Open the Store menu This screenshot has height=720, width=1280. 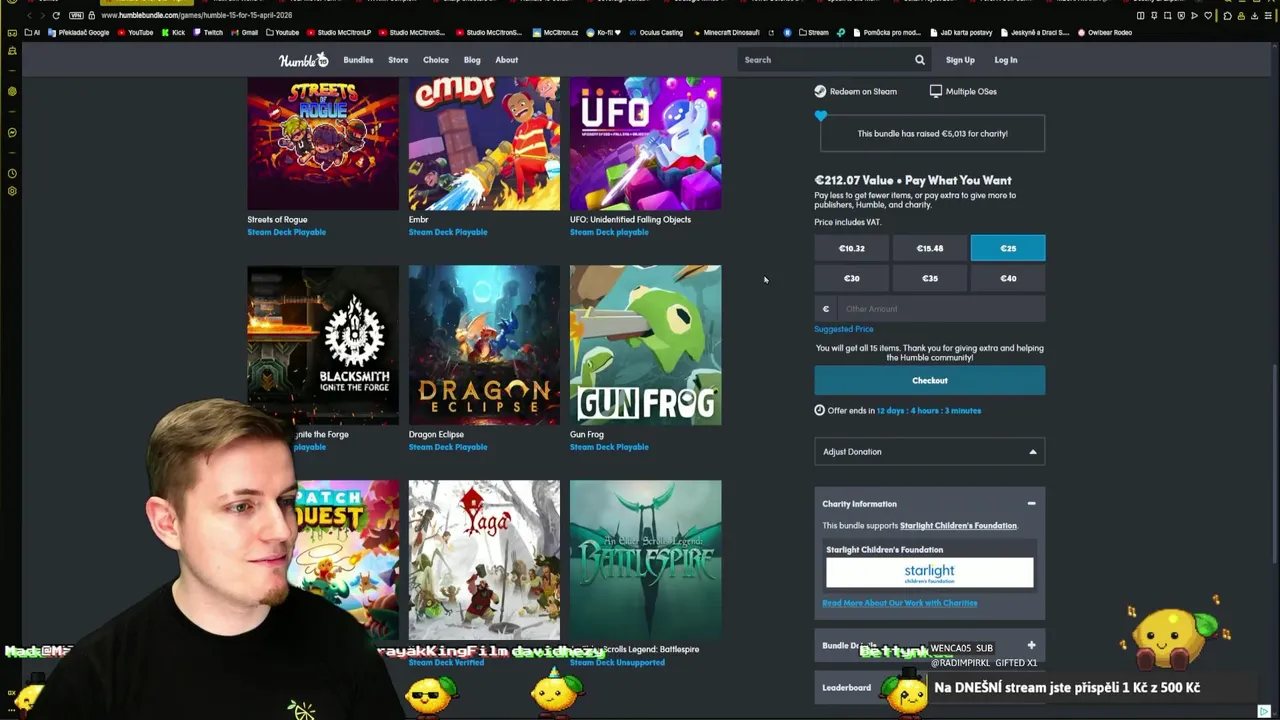click(398, 60)
